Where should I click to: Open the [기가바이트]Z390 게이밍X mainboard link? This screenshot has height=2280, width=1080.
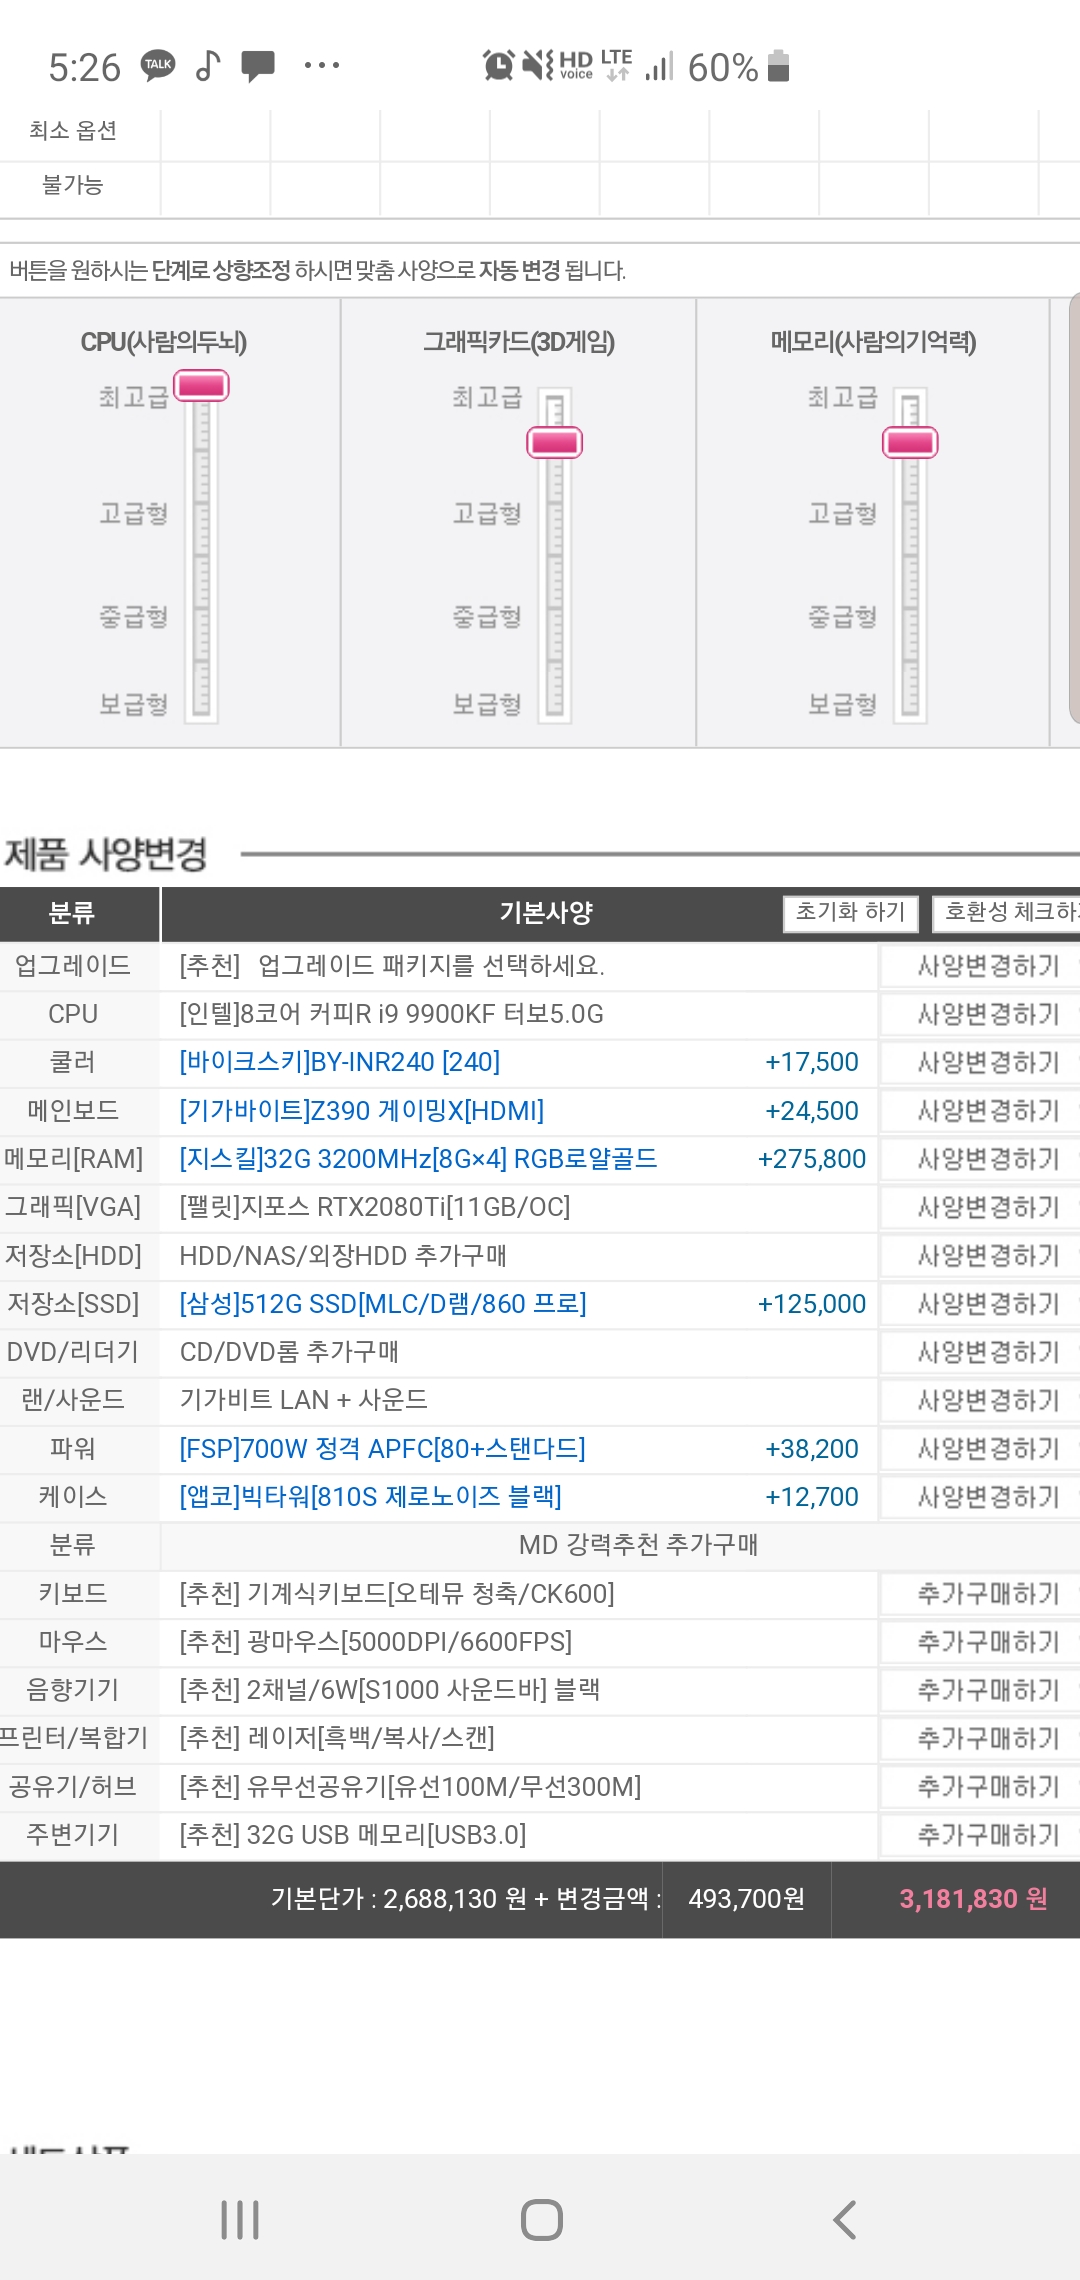click(362, 1111)
